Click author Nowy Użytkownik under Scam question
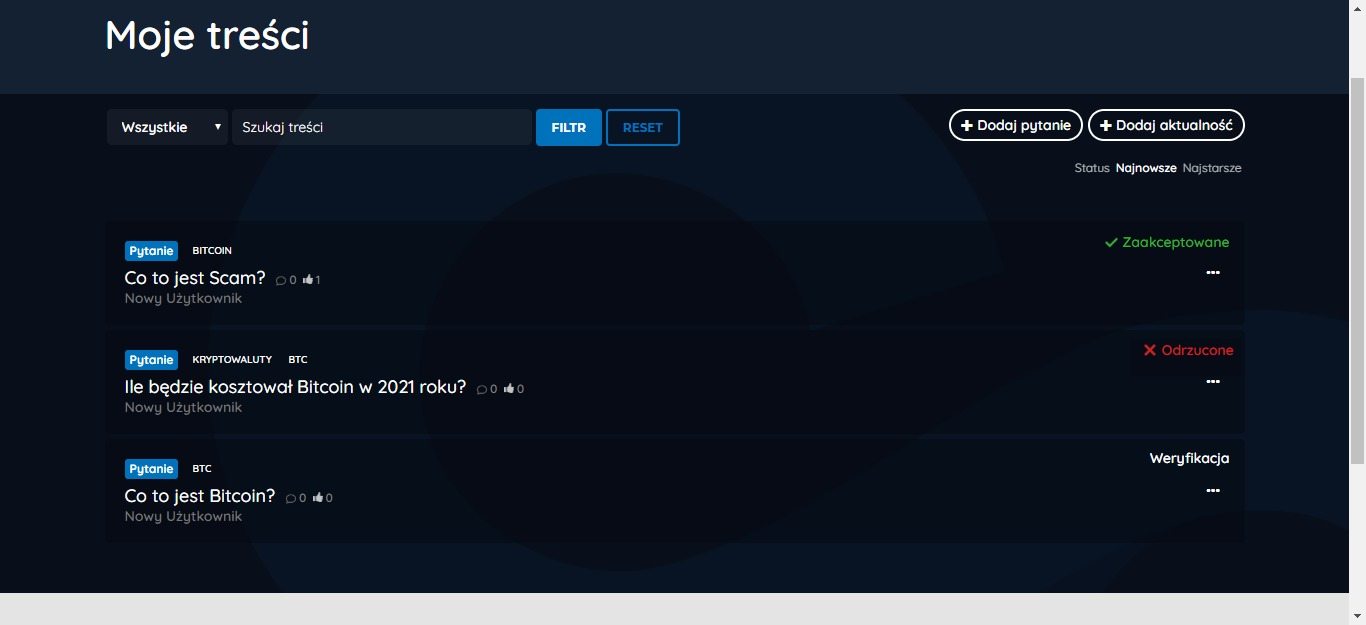The image size is (1366, 625). pyautogui.click(x=183, y=299)
